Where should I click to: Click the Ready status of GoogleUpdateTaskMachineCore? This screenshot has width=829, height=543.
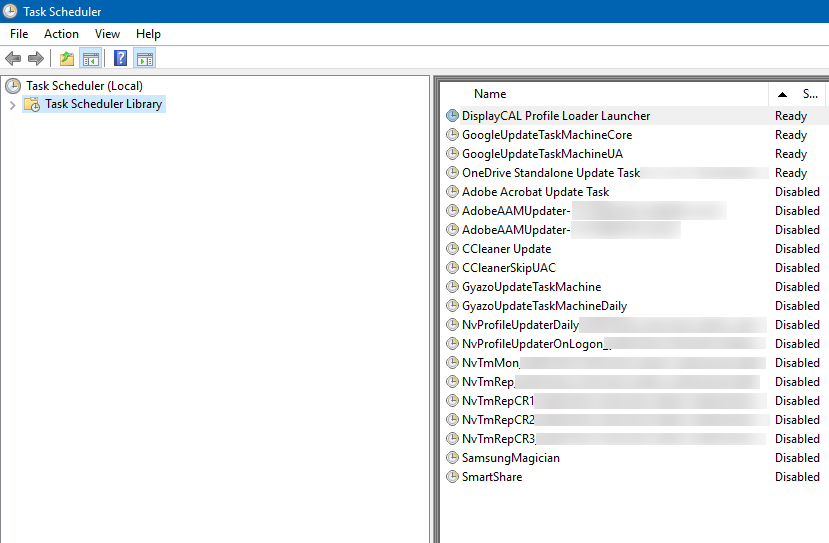coord(791,135)
